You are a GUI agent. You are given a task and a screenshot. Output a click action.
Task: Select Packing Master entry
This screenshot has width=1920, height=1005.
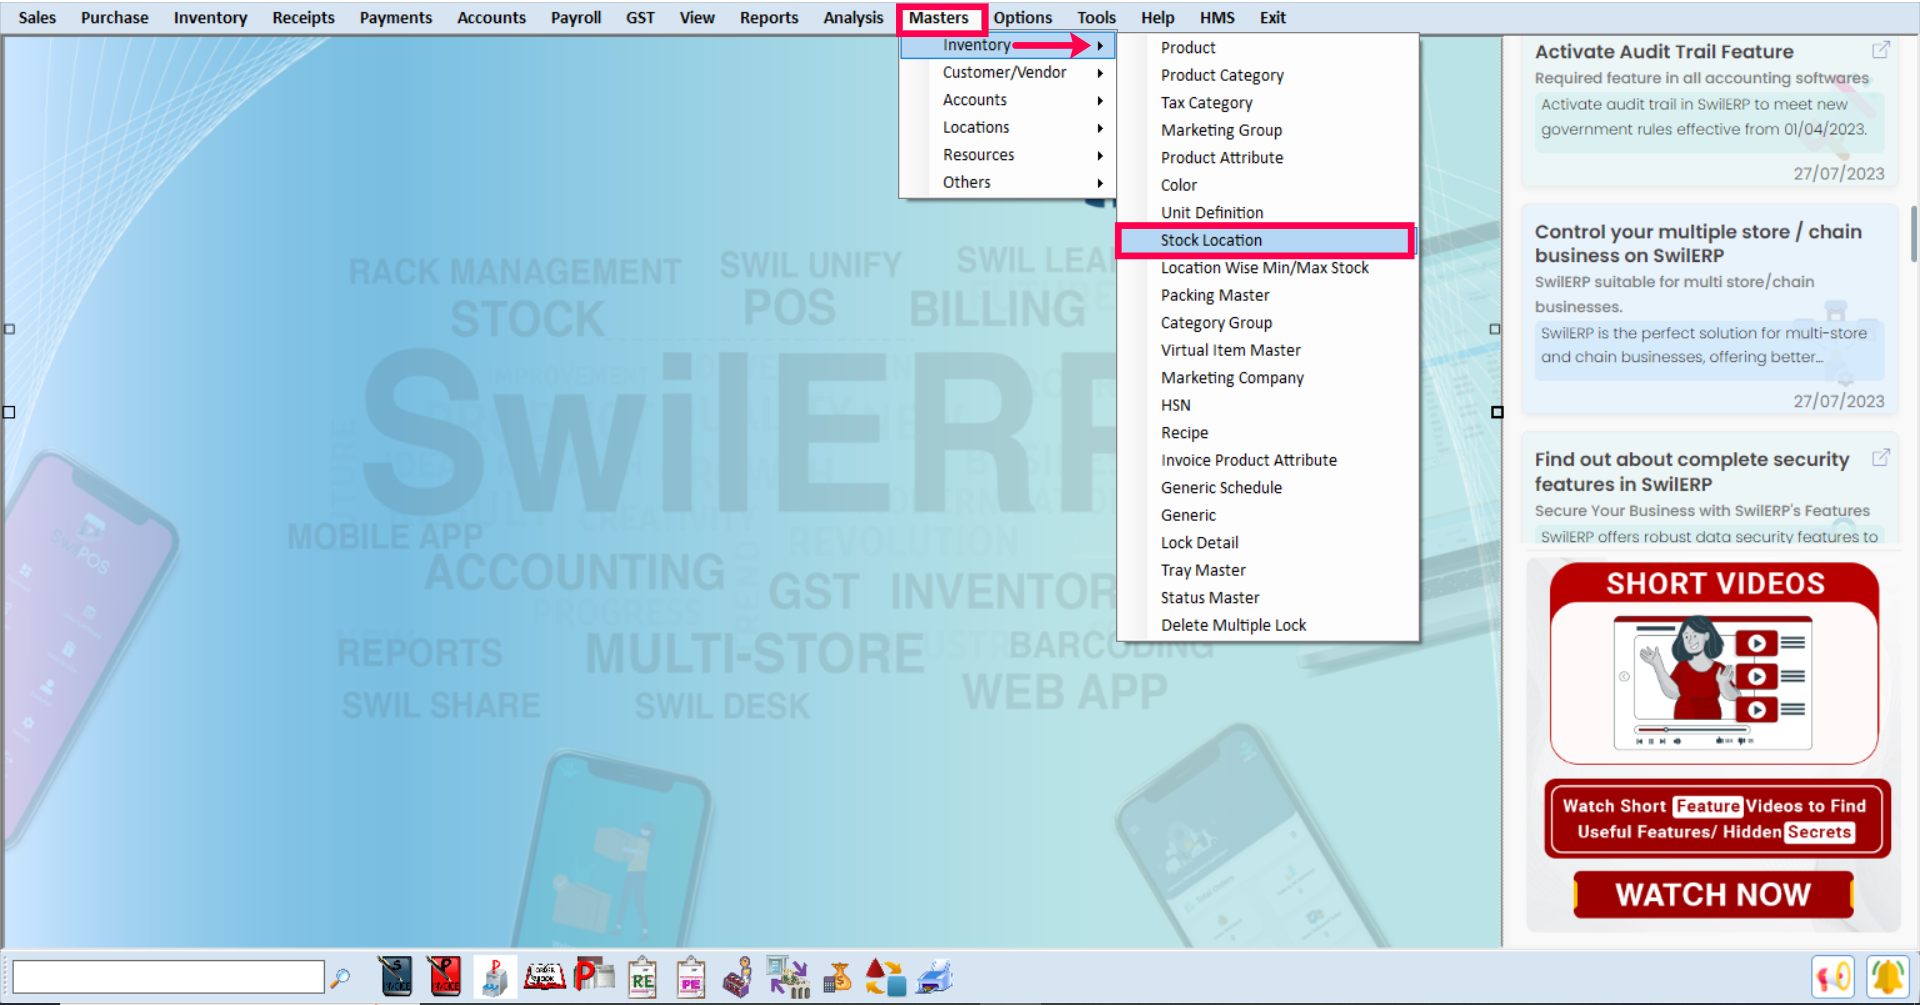pyautogui.click(x=1268, y=296)
